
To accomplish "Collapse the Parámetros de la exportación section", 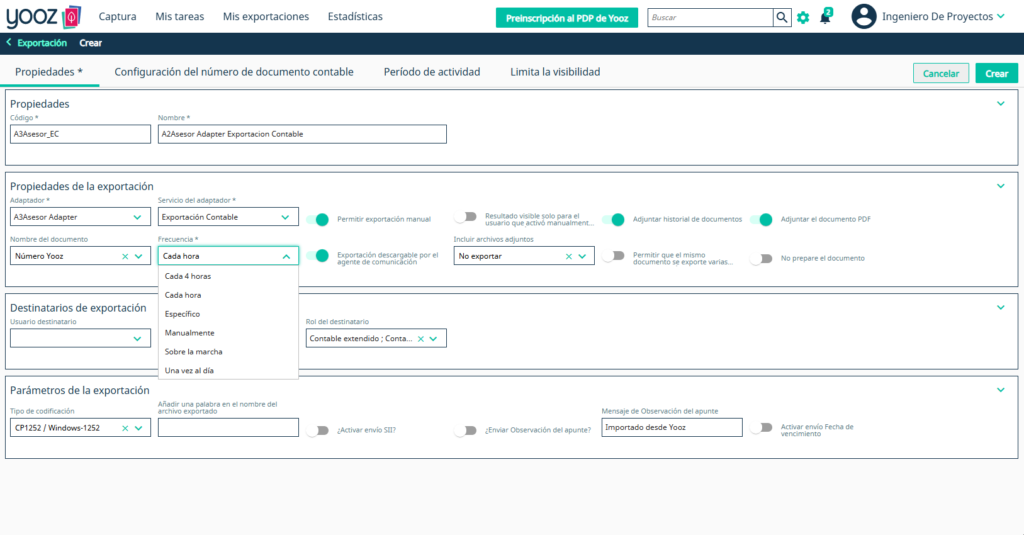I will [x=1000, y=389].
